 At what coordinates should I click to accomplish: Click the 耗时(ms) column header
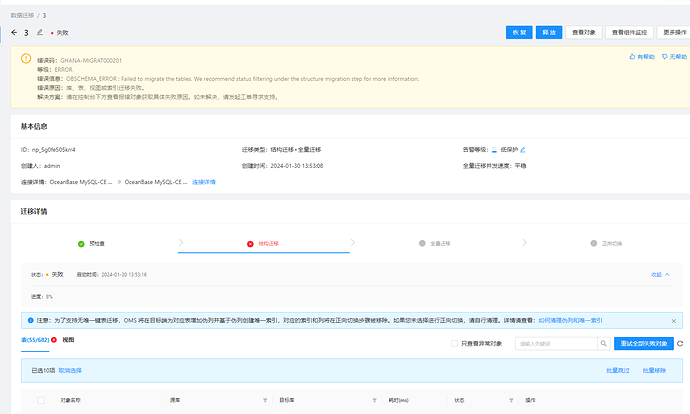tap(398, 400)
